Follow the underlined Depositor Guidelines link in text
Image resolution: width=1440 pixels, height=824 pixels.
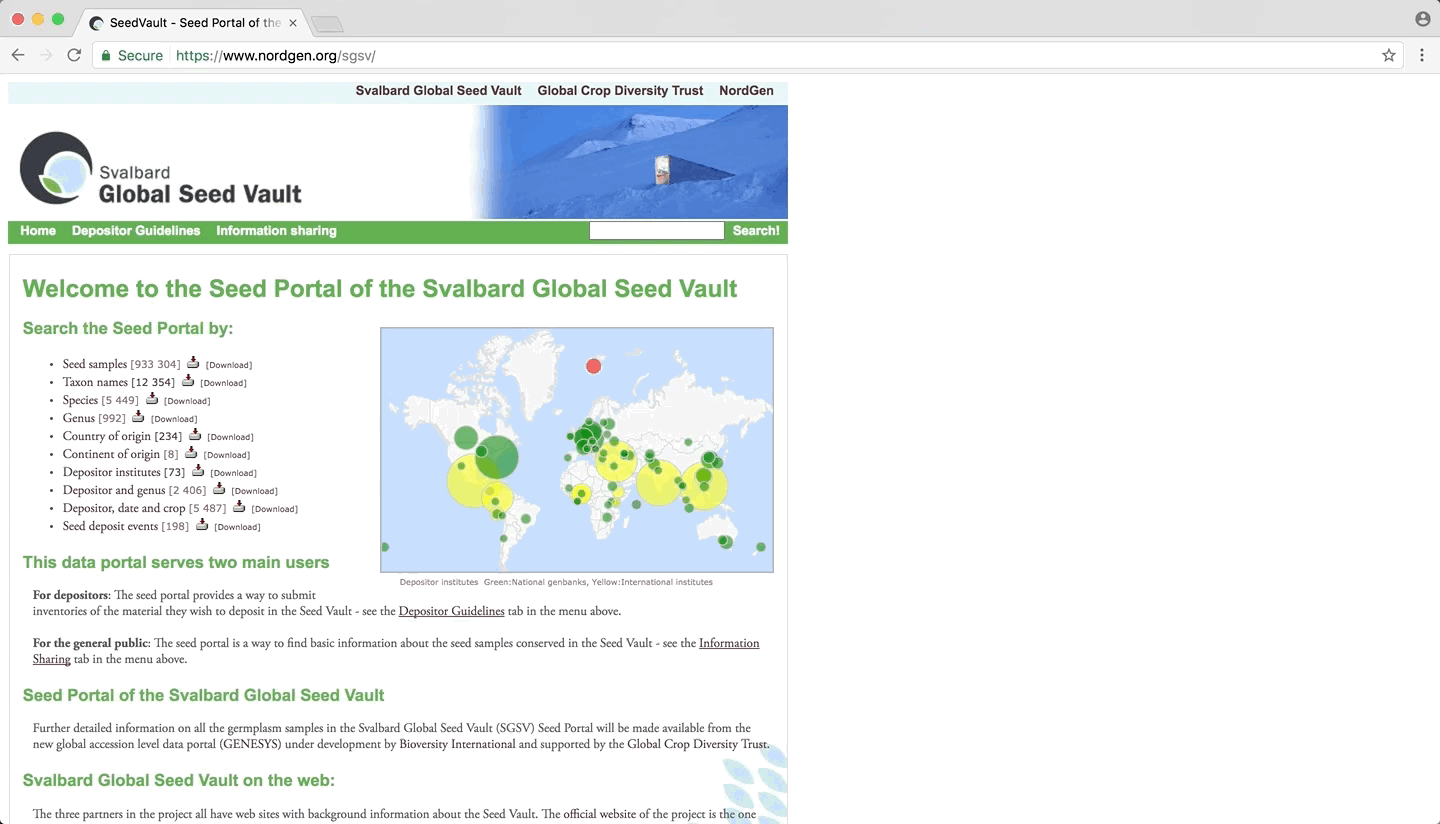[451, 611]
